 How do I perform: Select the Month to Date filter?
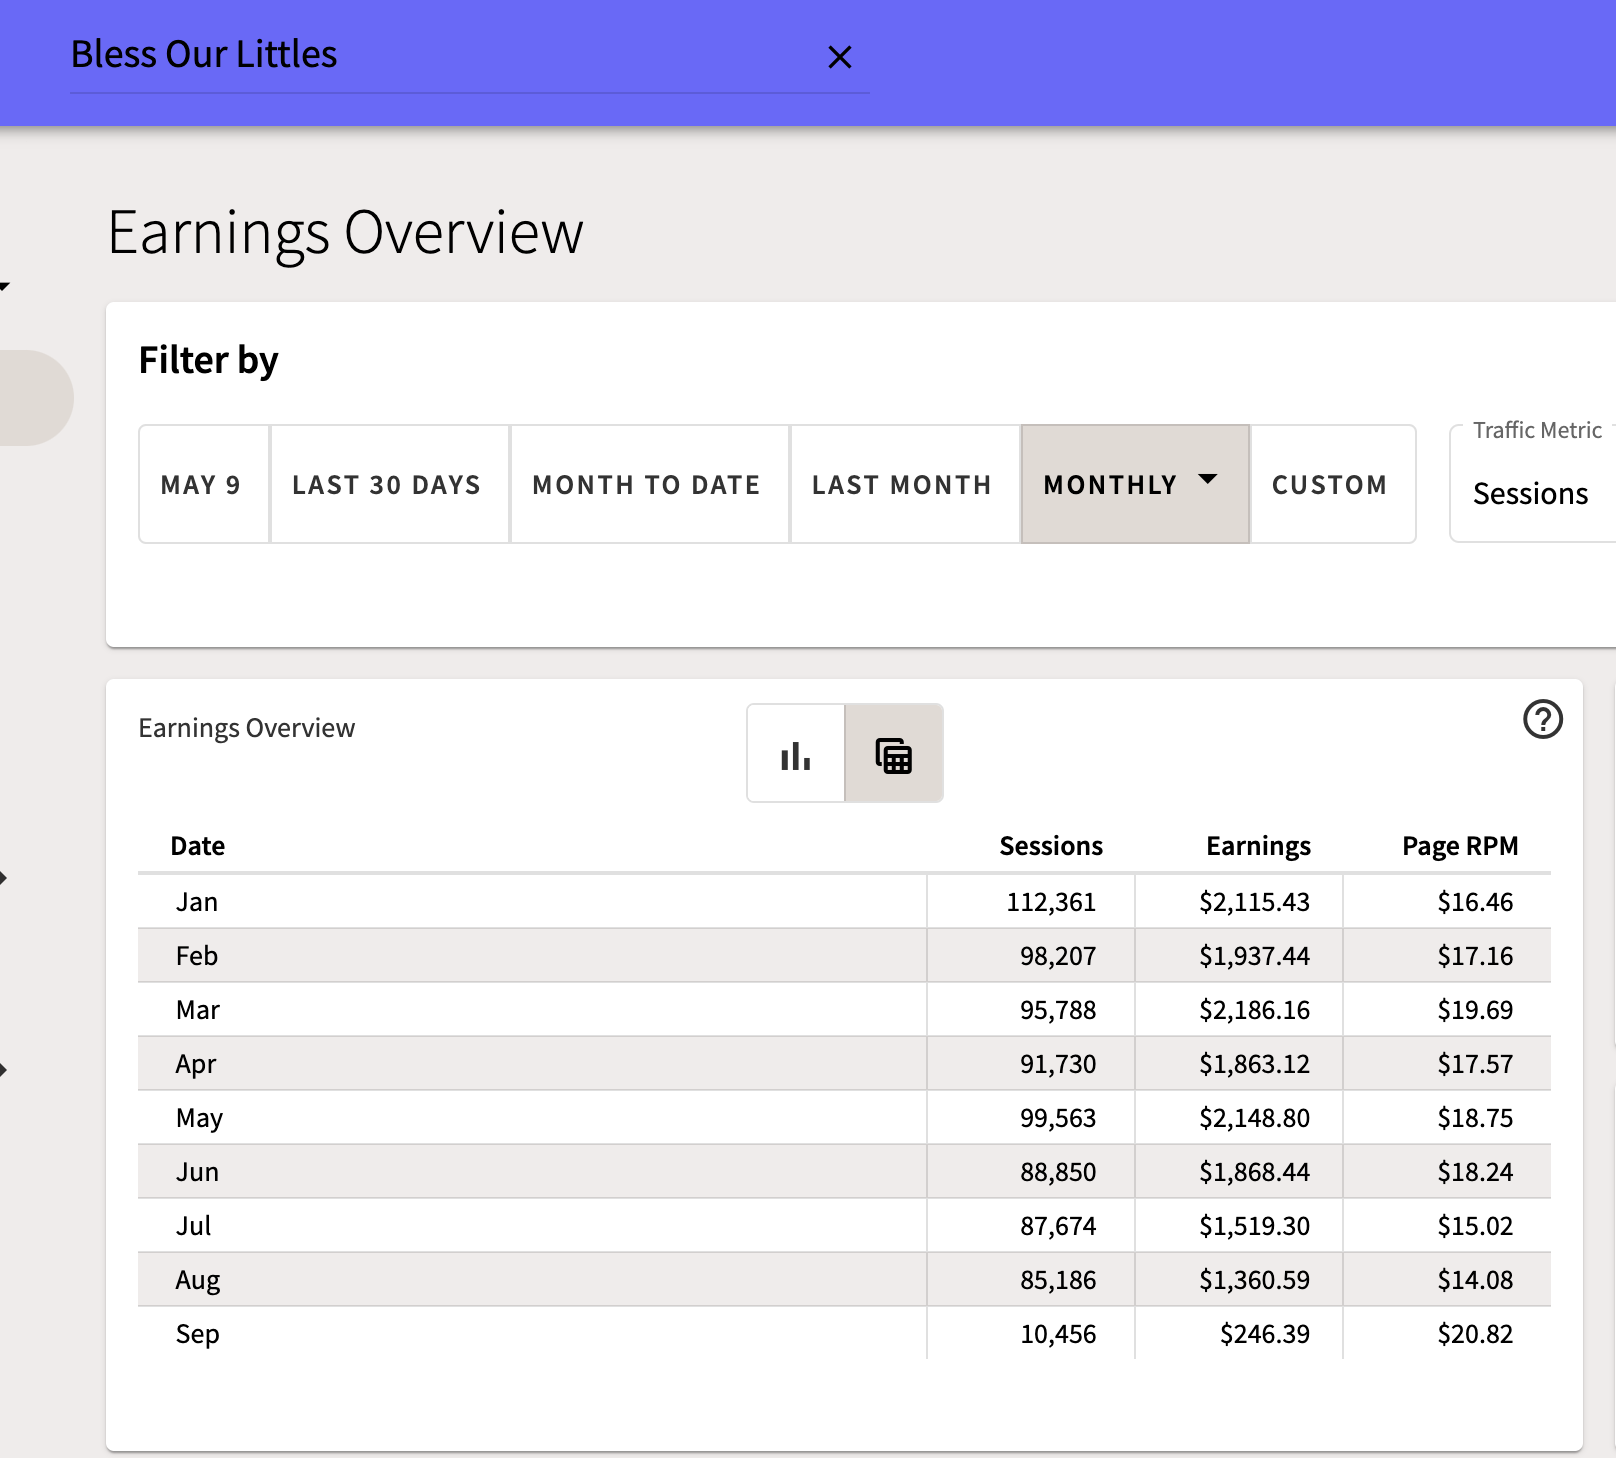(x=650, y=484)
